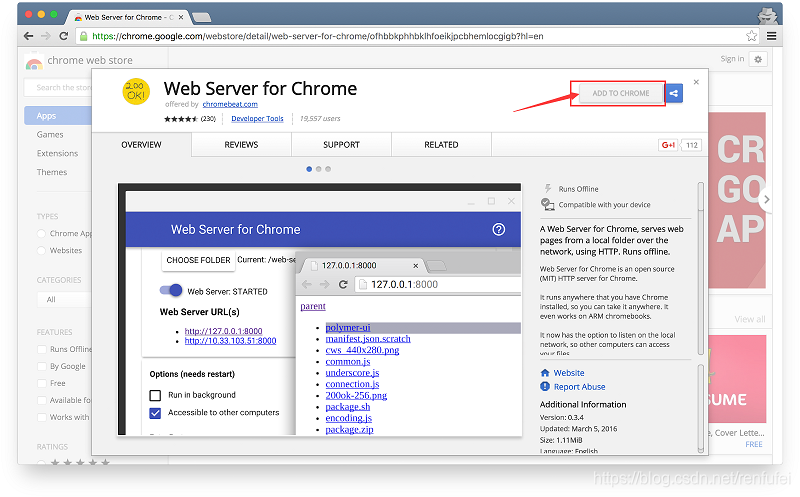Image resolution: width=800 pixels, height=497 pixels.
Task: Switch to the RELATED tab
Action: 441,145
